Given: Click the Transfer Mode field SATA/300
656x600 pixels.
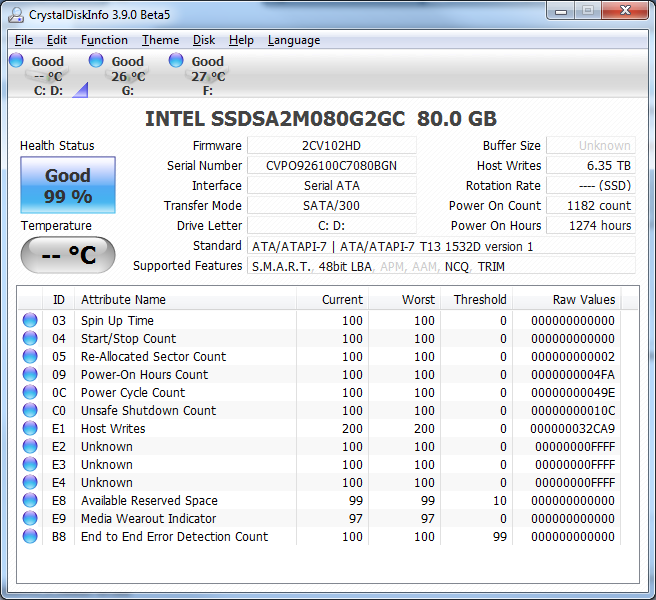Looking at the screenshot, I should tap(332, 205).
